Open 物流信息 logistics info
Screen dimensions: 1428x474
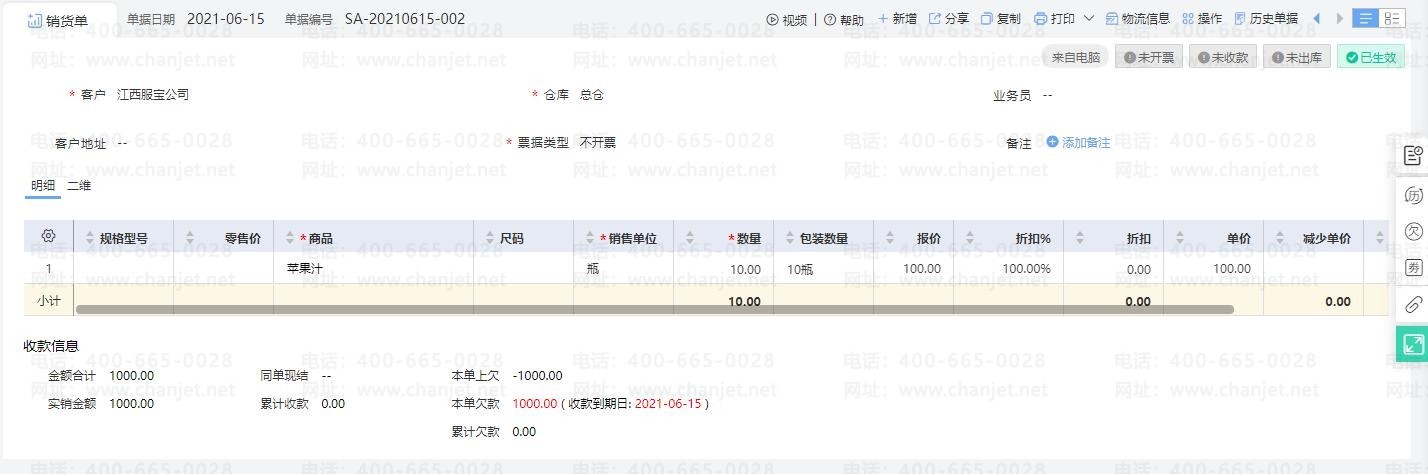[x=1137, y=19]
